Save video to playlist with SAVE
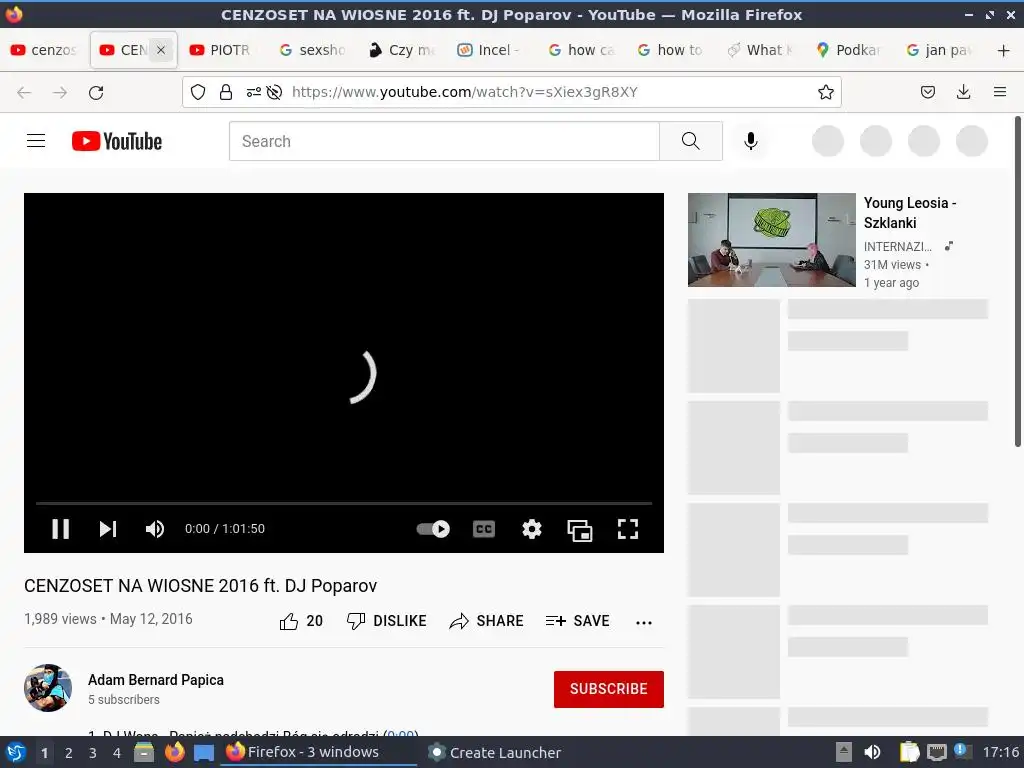The image size is (1024, 768). point(577,621)
